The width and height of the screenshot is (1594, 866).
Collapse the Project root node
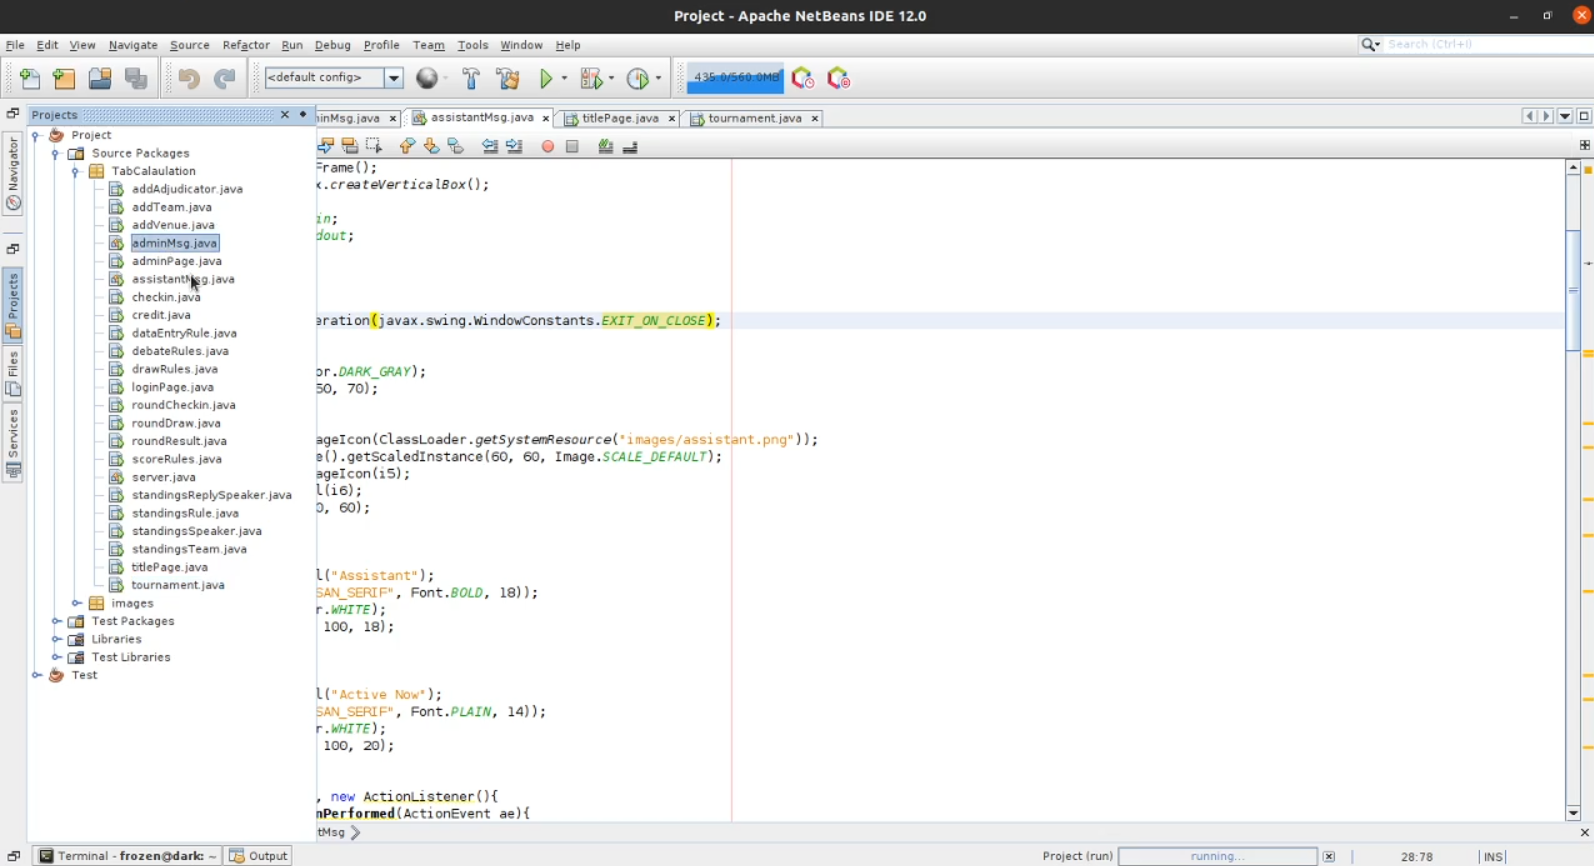pyautogui.click(x=37, y=135)
